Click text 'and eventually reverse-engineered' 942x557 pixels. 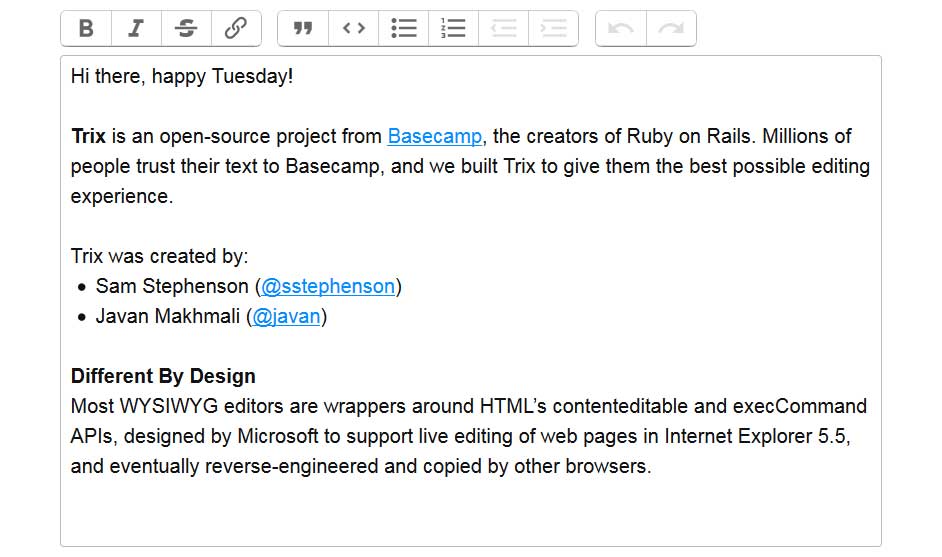225,466
